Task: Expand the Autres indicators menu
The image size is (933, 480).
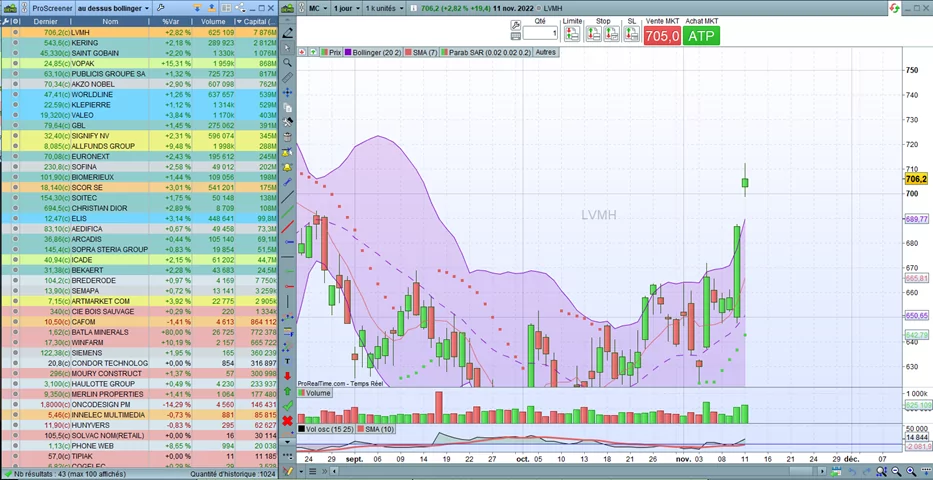Action: pos(546,52)
